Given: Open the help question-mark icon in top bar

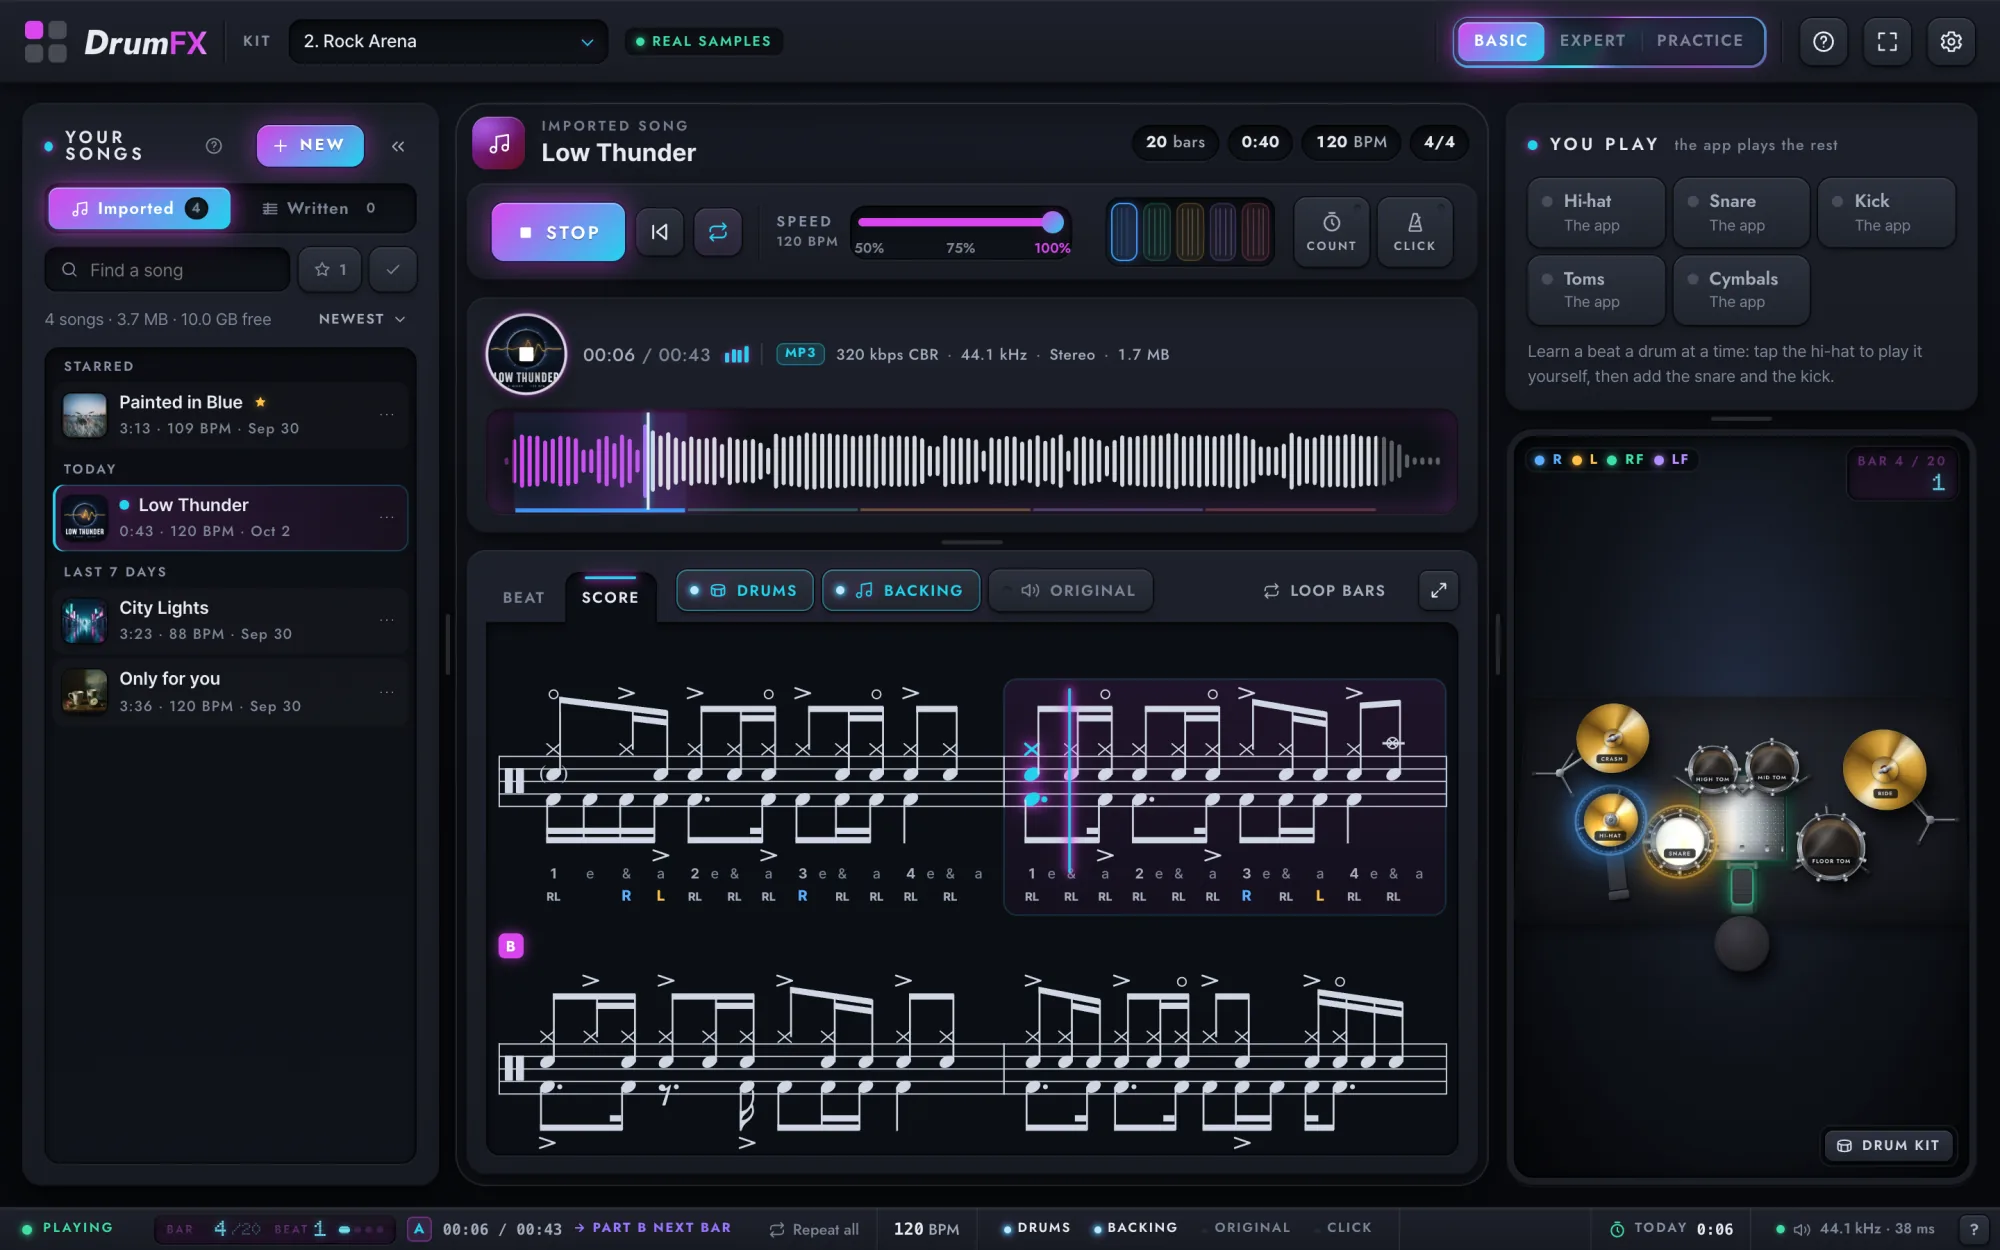Looking at the screenshot, I should [x=1823, y=41].
